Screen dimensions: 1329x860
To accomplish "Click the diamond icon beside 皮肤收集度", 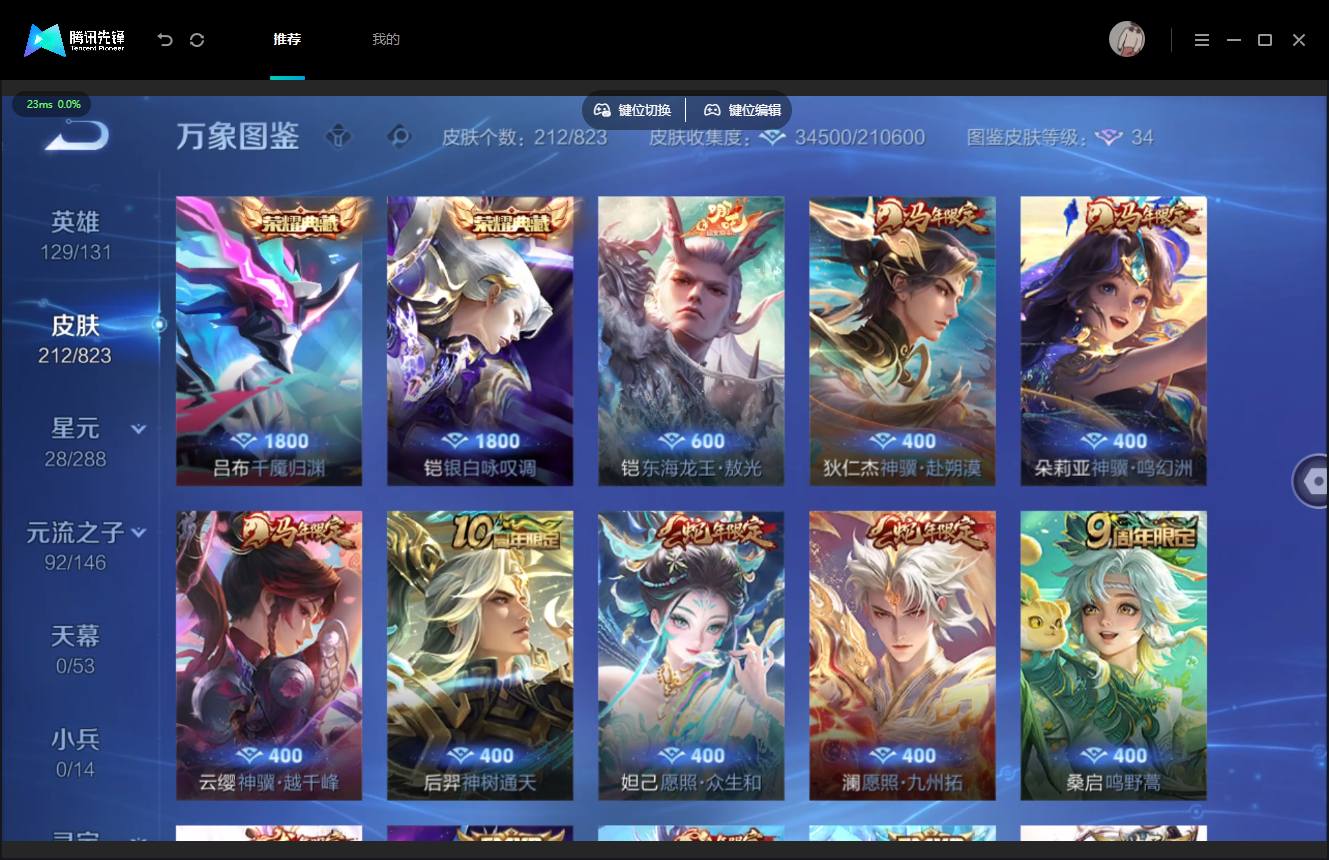I will tap(773, 137).
